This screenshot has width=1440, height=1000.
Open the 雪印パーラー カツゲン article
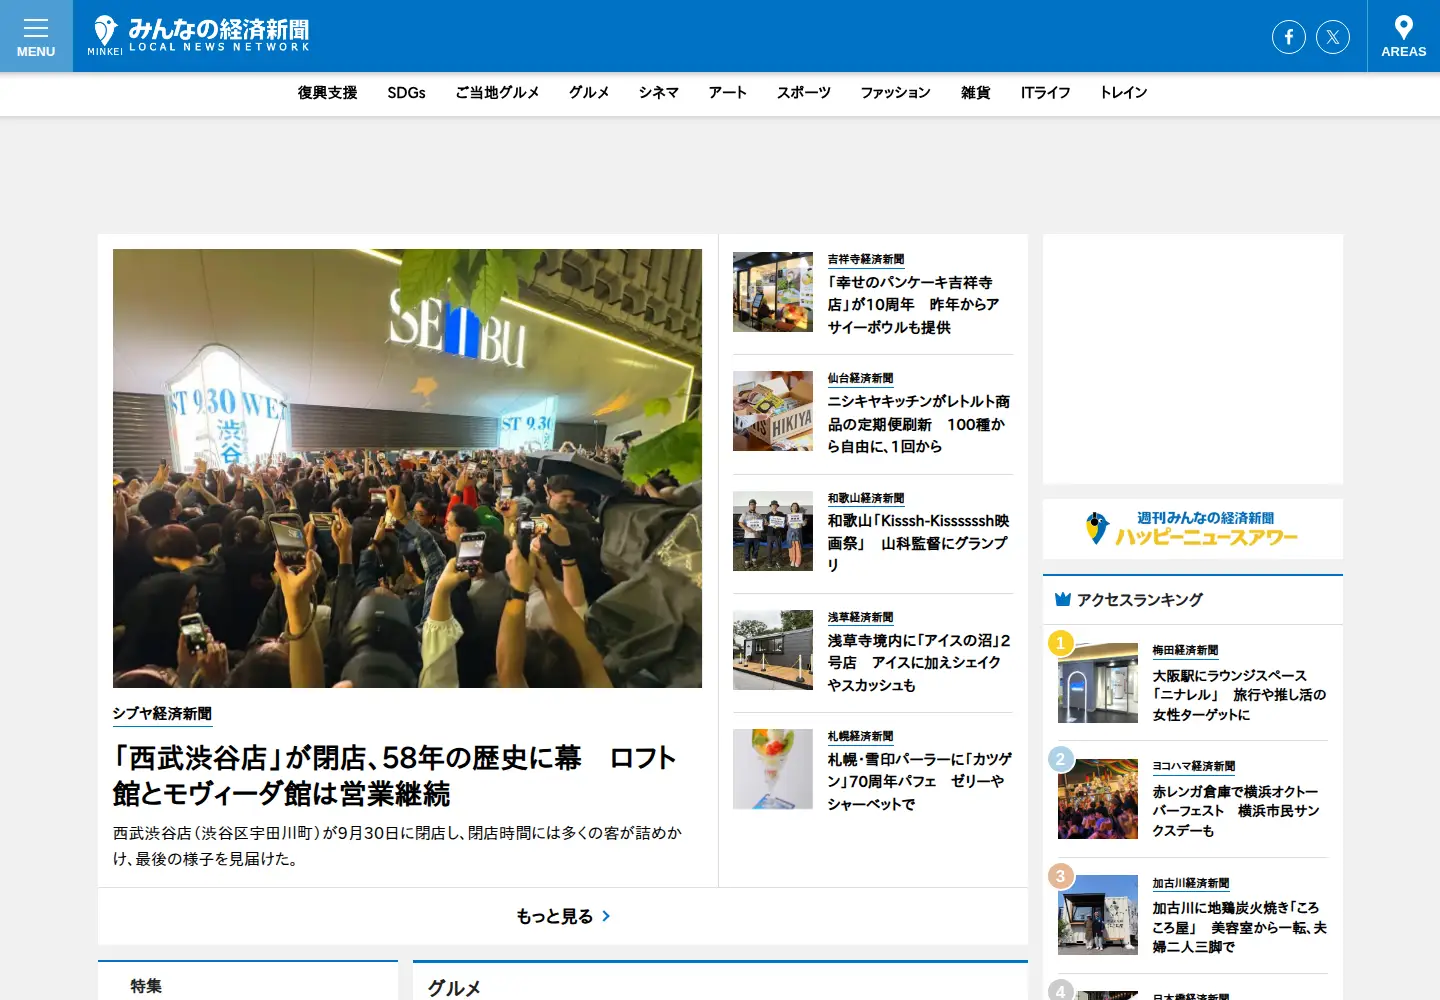click(x=919, y=782)
